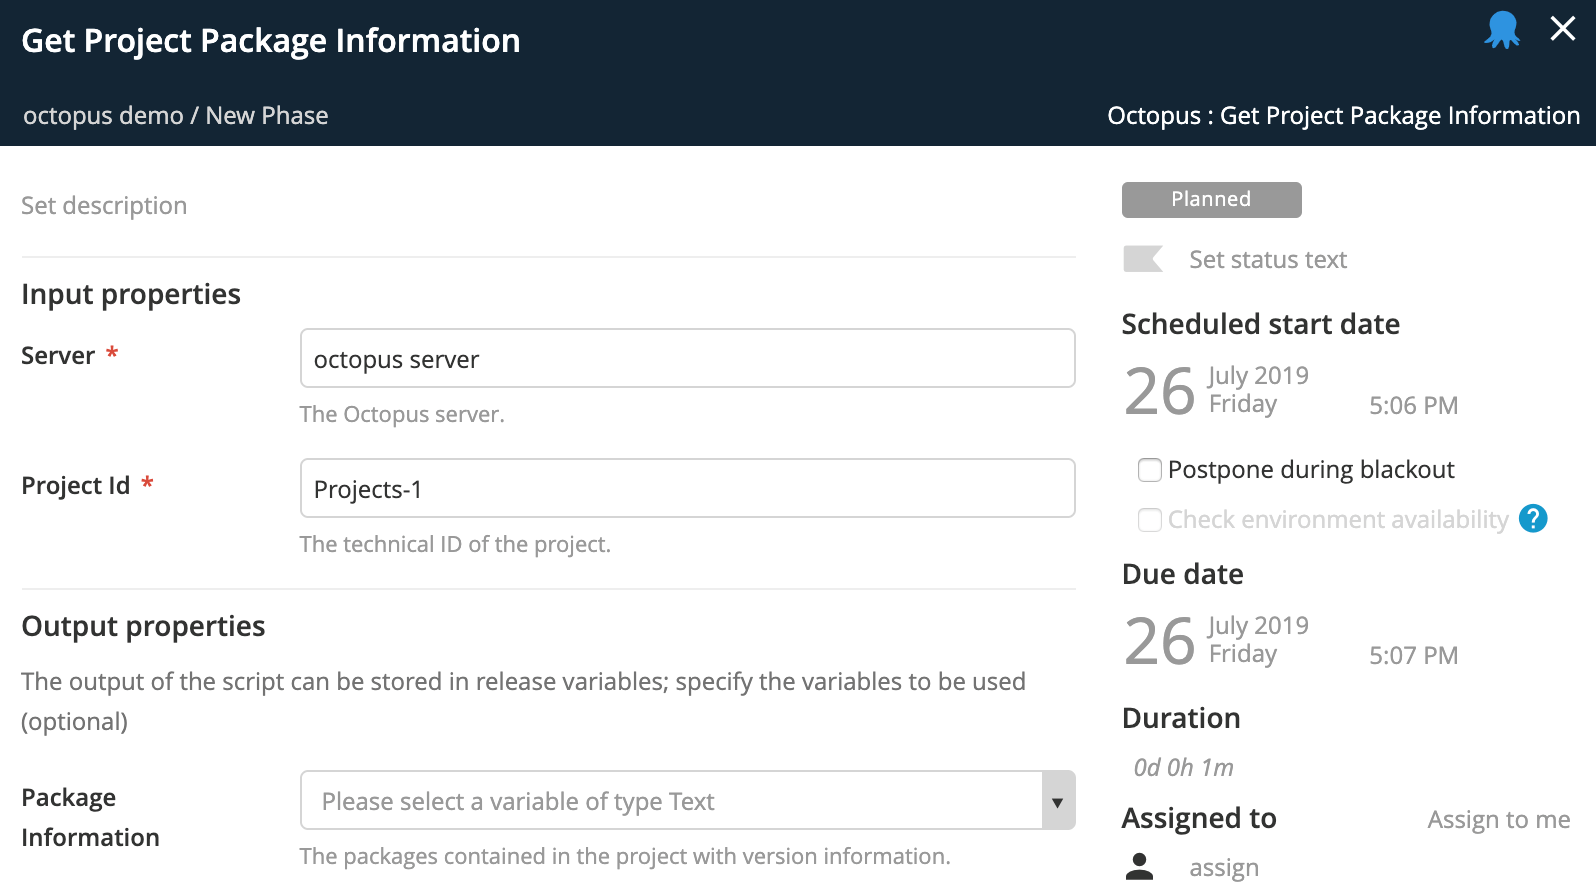Click 'The technical ID of the project.' hint
The height and width of the screenshot is (886, 1596).
coord(455,545)
